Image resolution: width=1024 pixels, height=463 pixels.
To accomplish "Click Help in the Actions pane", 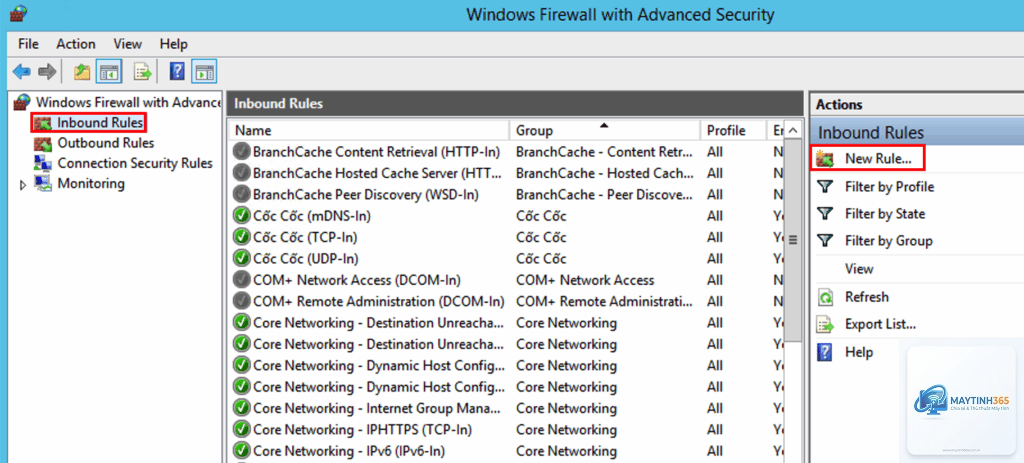I will point(859,353).
